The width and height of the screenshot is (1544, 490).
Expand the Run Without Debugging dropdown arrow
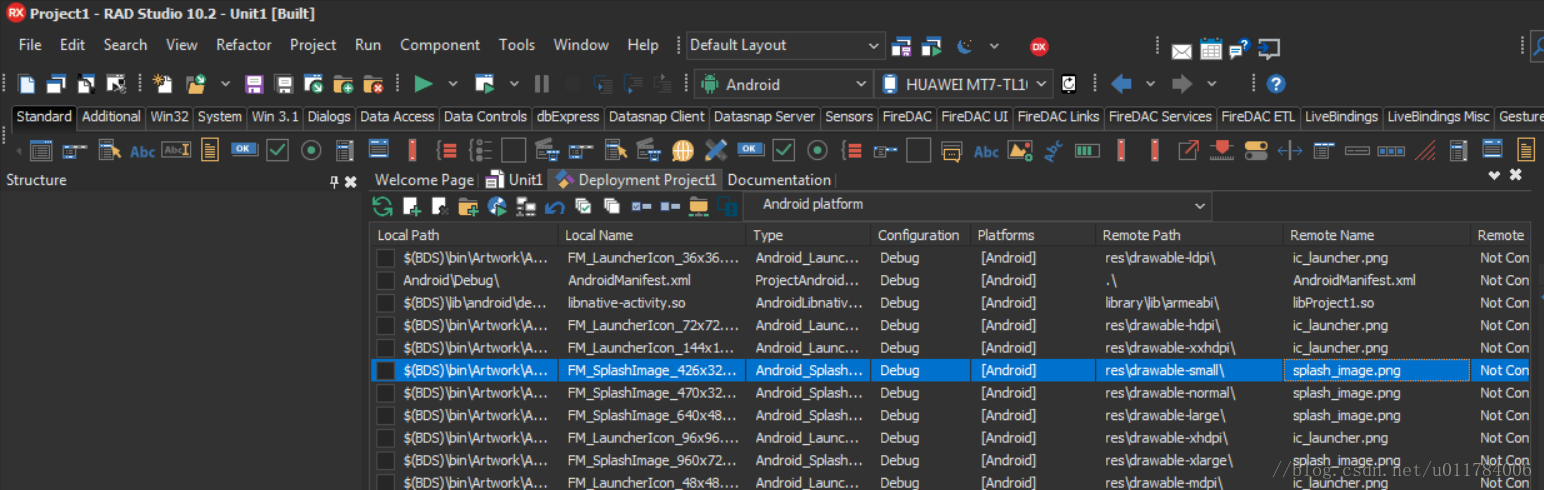[514, 84]
